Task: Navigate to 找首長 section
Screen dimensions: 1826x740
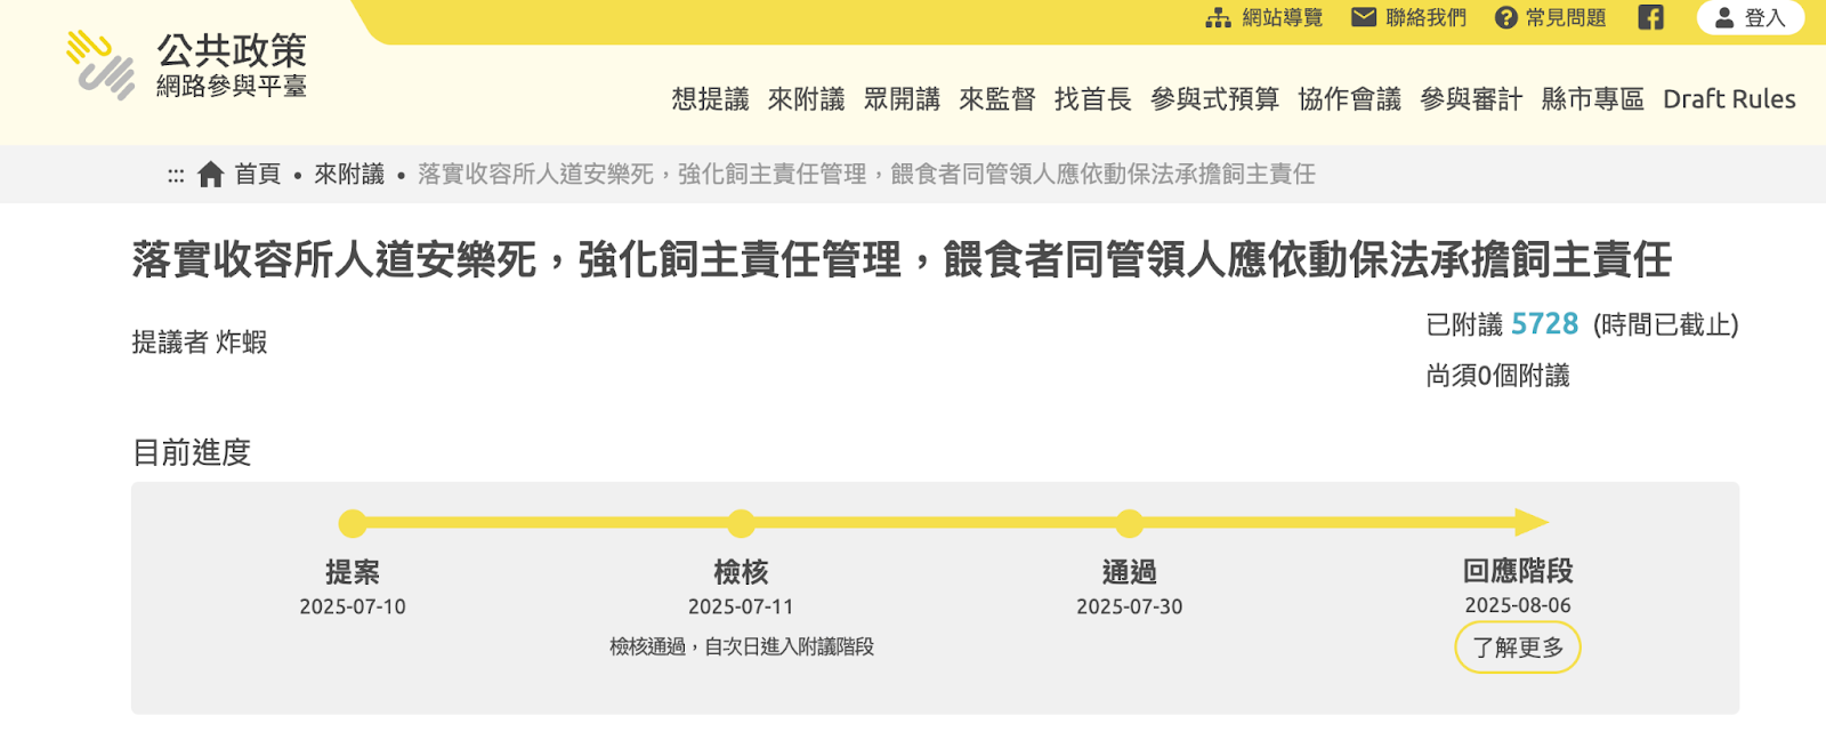Action: coord(1092,99)
